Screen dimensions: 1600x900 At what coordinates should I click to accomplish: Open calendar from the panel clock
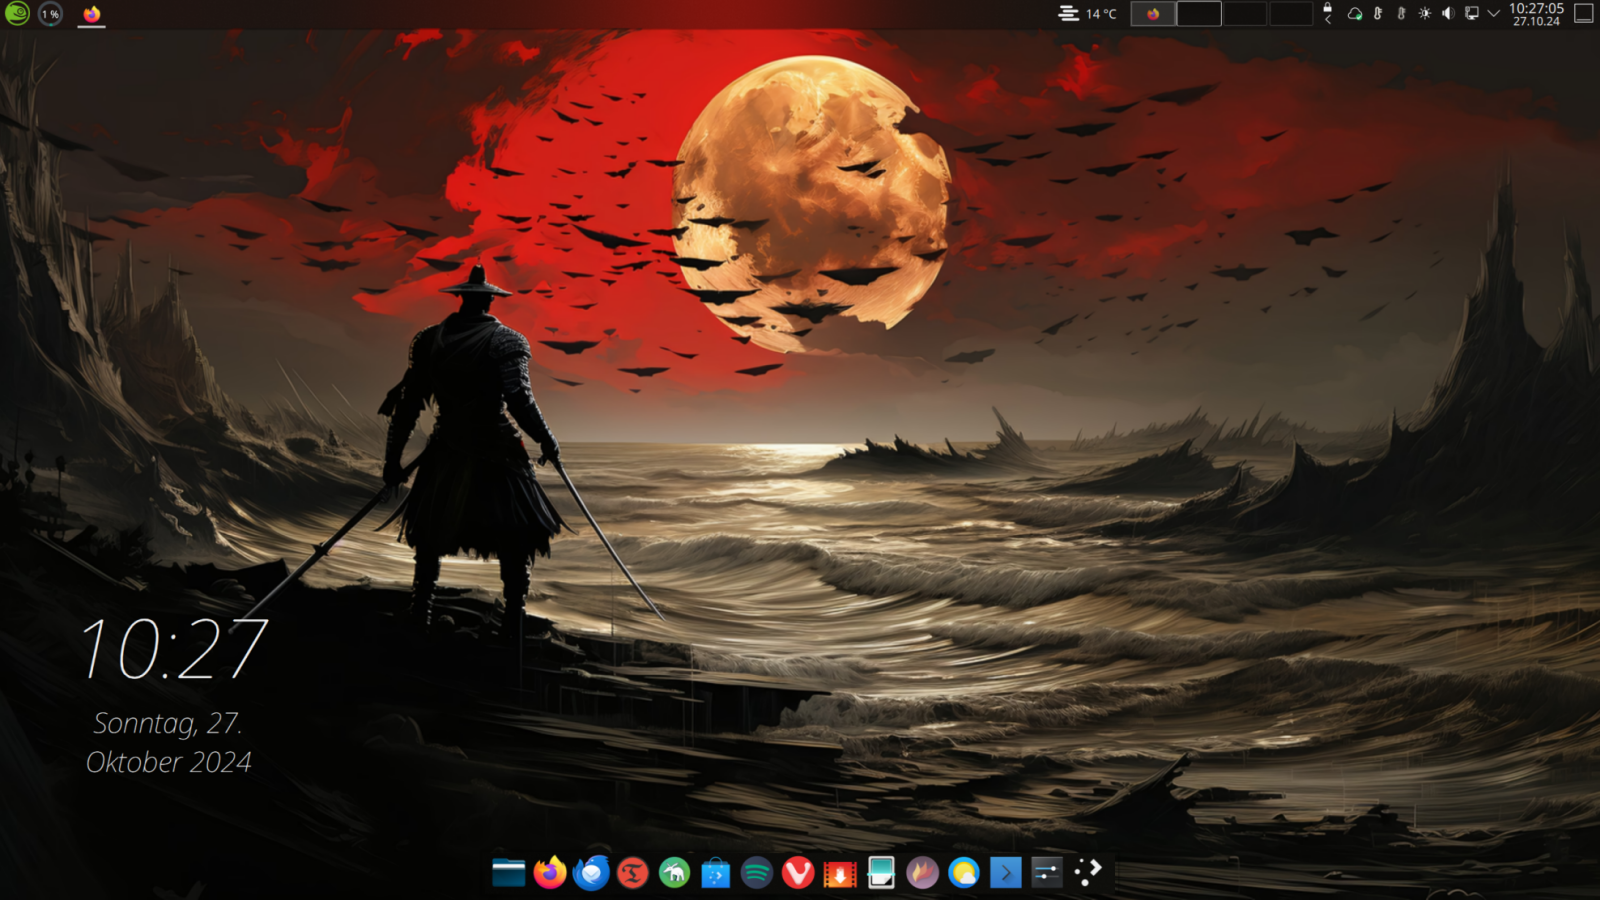[1536, 14]
